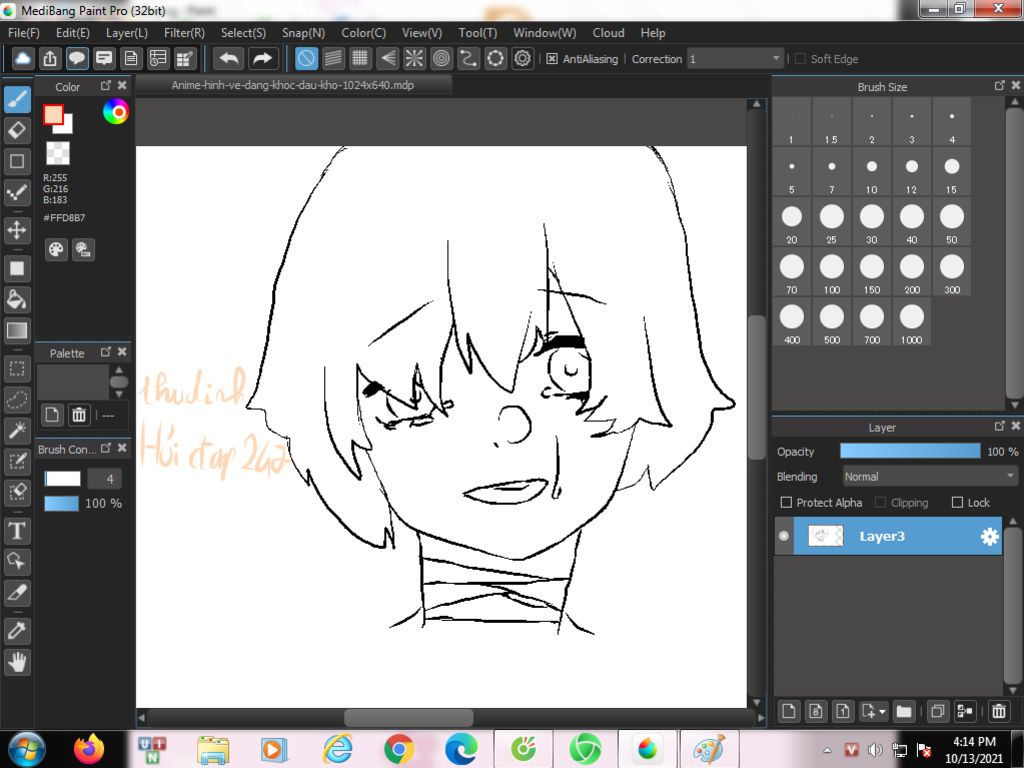Pop out the Palette panel
This screenshot has width=1024, height=768.
pyautogui.click(x=106, y=352)
